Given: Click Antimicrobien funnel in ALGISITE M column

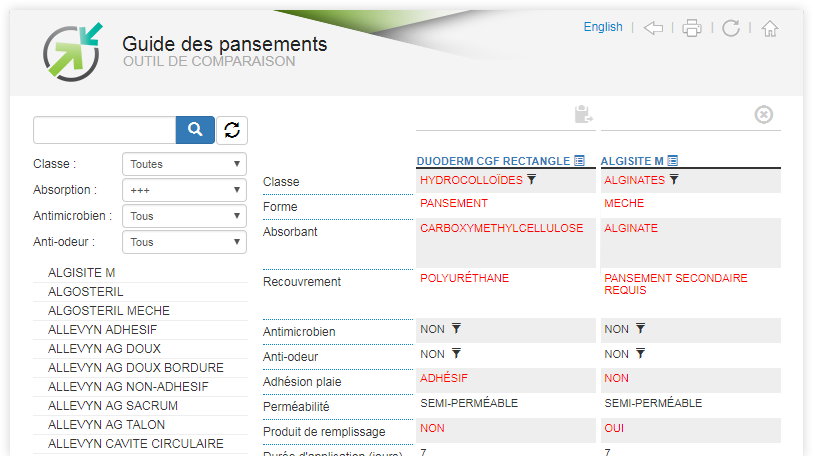Looking at the screenshot, I should 640,328.
